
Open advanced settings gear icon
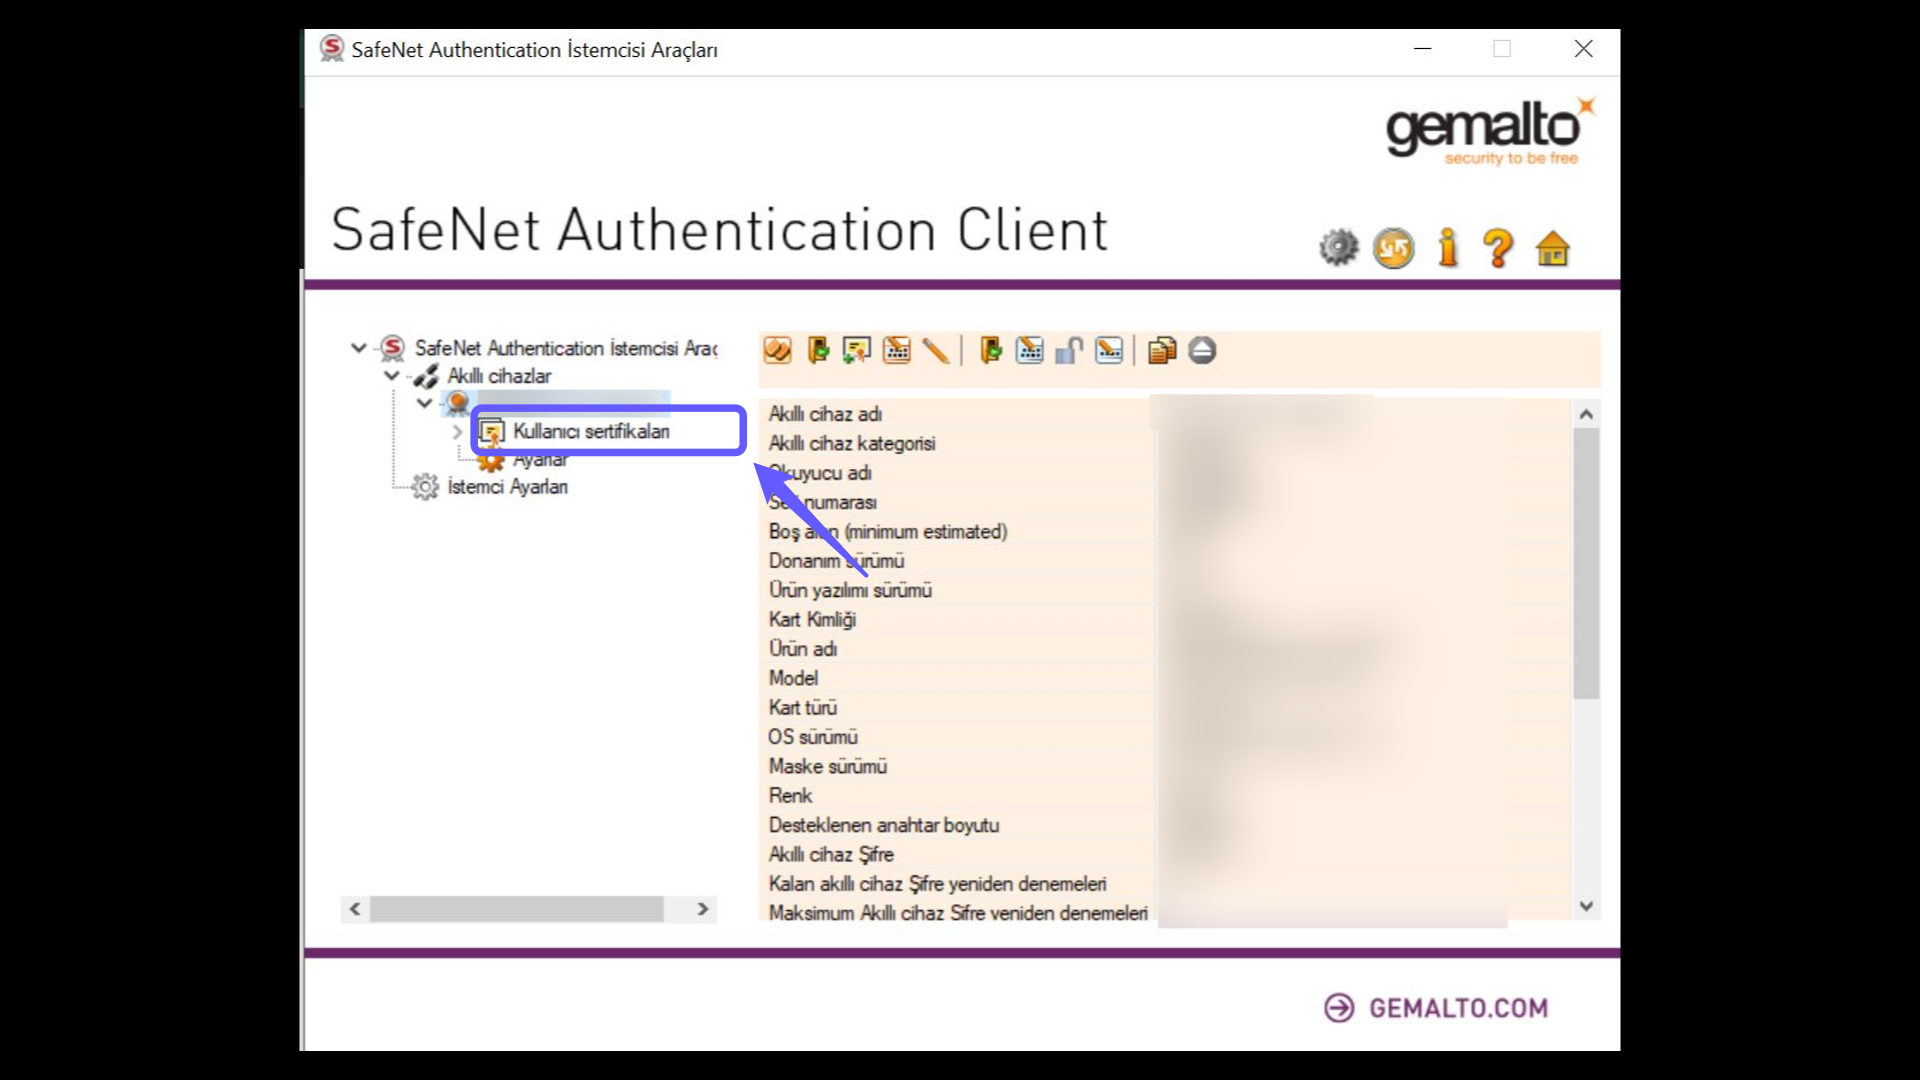click(1338, 247)
